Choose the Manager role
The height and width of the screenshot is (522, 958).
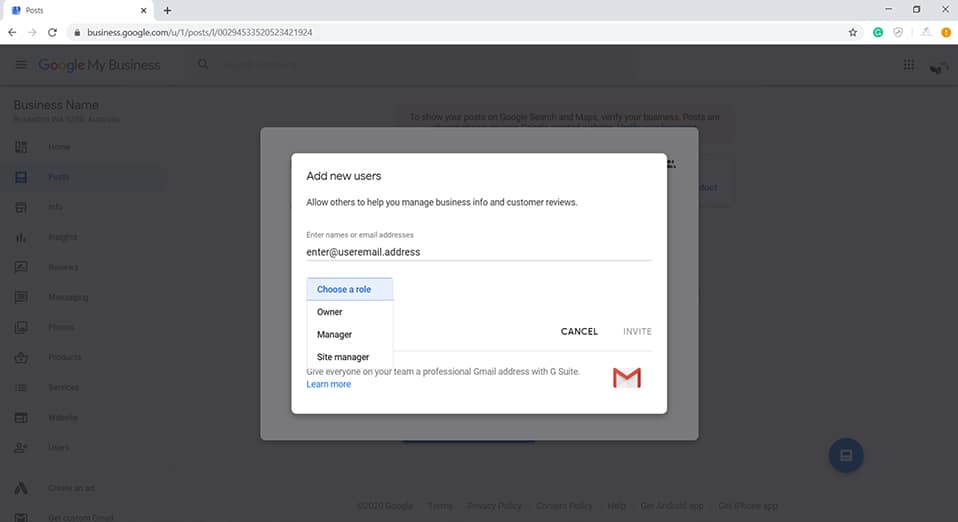click(x=349, y=334)
